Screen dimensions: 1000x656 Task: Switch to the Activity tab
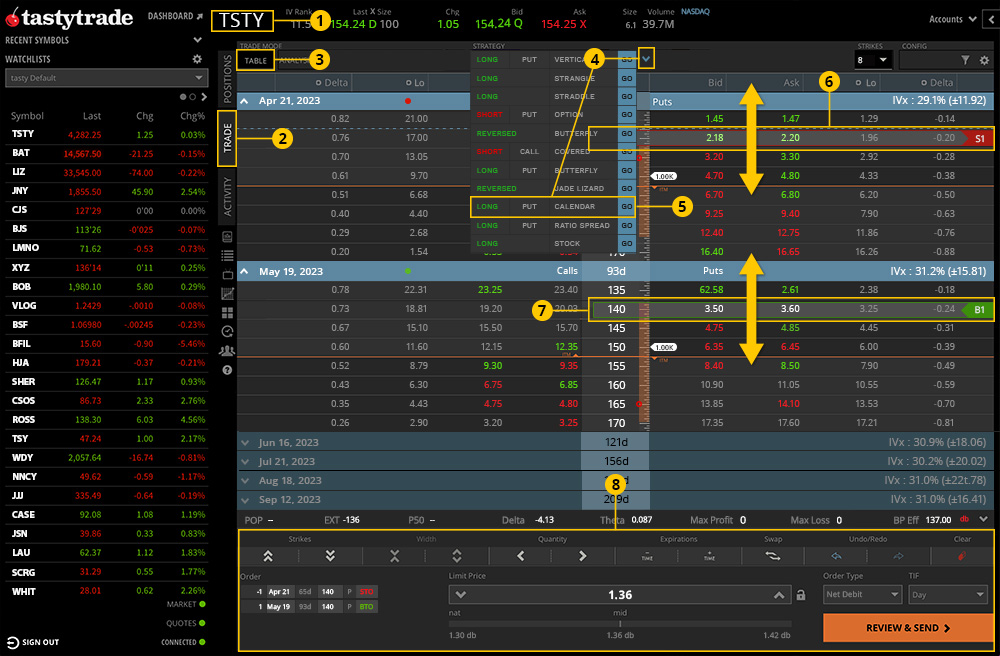227,197
